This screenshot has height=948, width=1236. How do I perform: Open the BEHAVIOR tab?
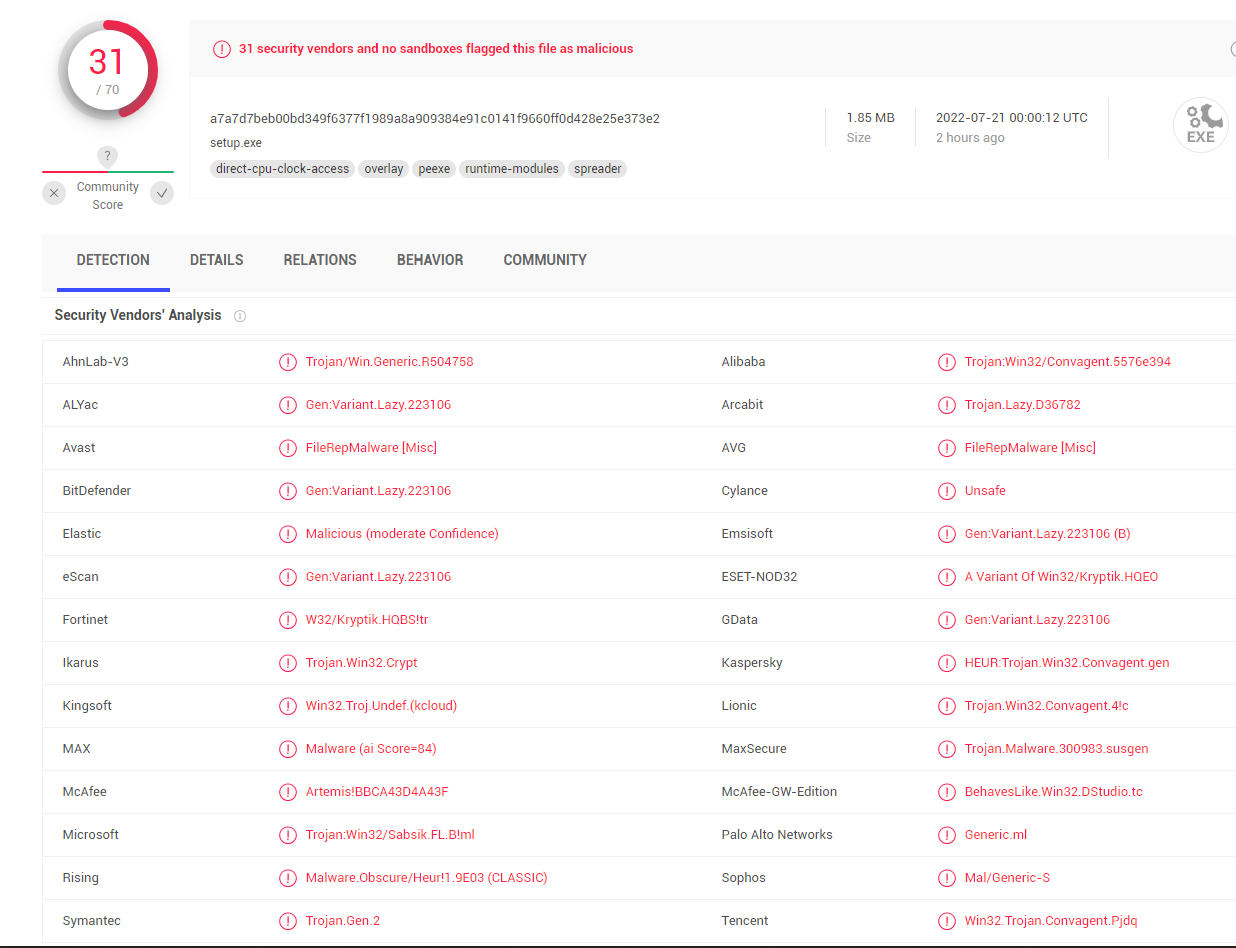pos(430,260)
